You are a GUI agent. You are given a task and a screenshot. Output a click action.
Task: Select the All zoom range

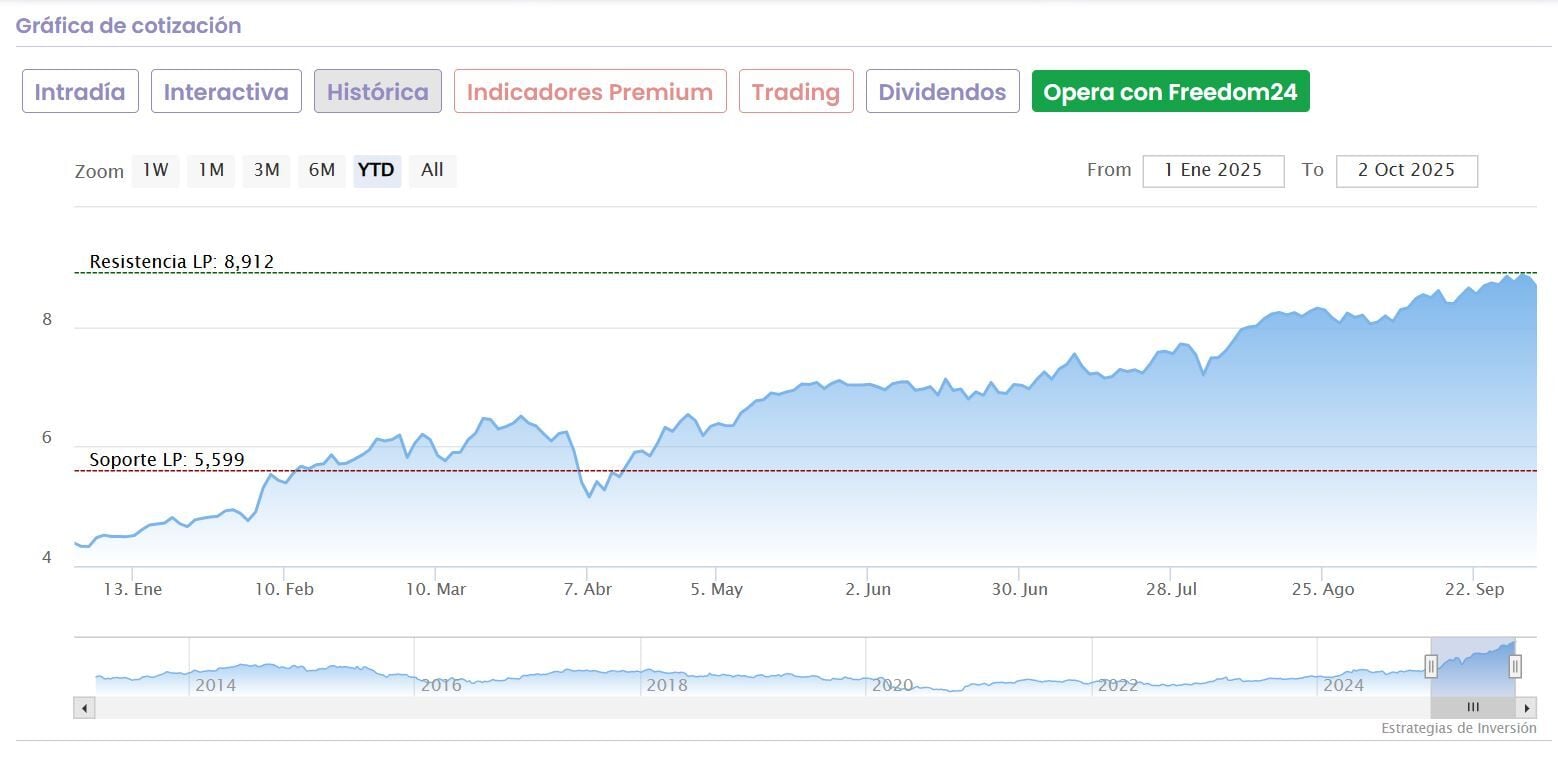point(432,170)
